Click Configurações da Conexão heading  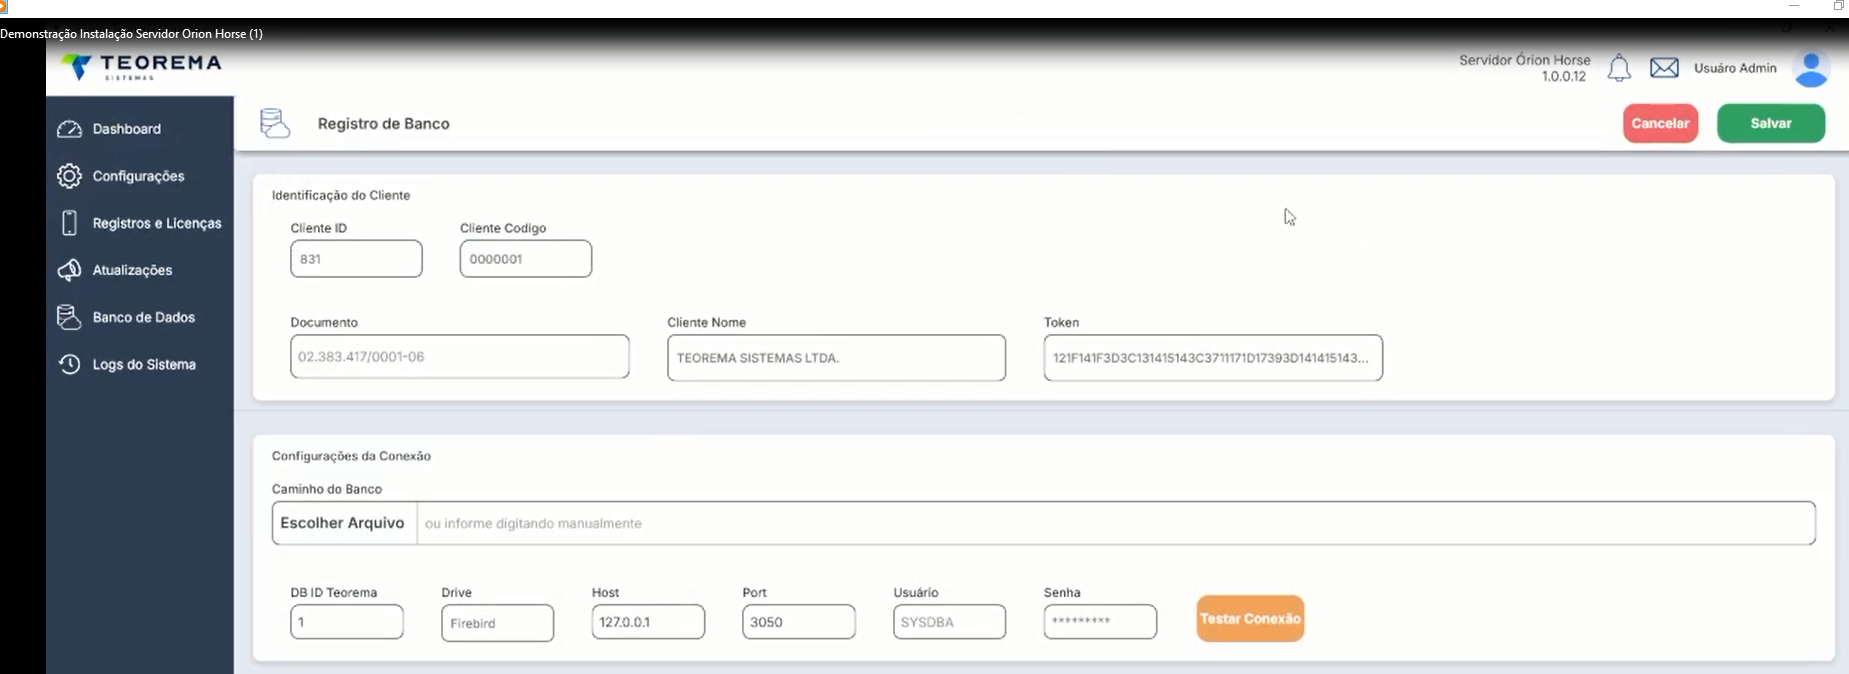click(x=351, y=456)
